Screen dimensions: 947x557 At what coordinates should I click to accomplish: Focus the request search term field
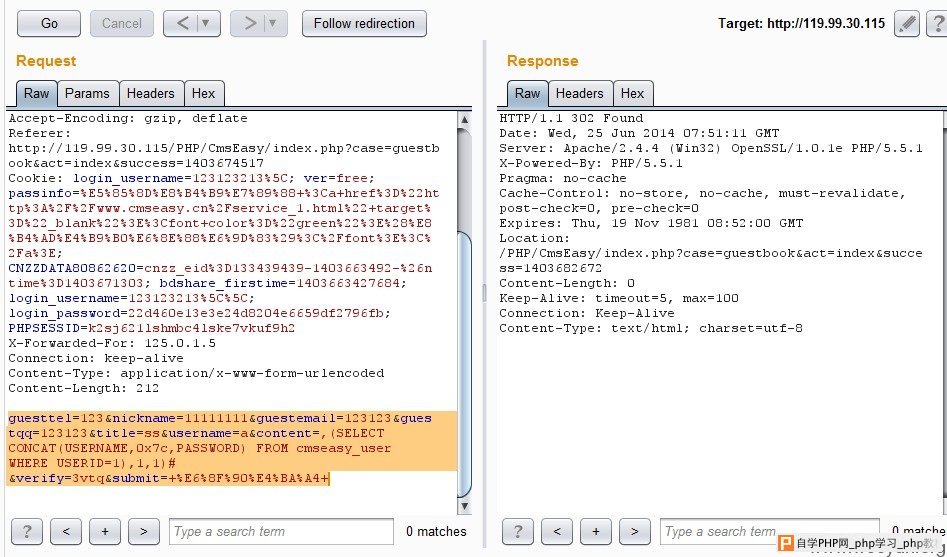coord(281,532)
